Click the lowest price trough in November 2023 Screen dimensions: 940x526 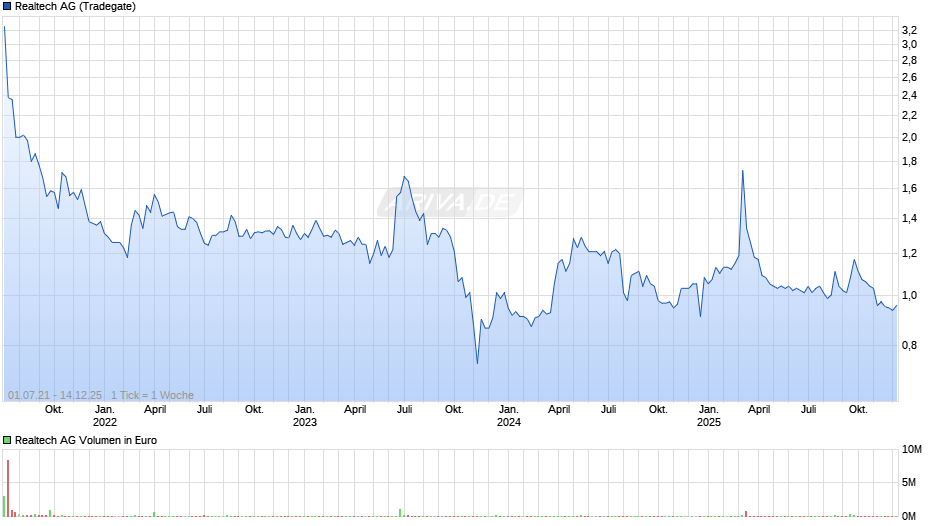click(x=477, y=362)
